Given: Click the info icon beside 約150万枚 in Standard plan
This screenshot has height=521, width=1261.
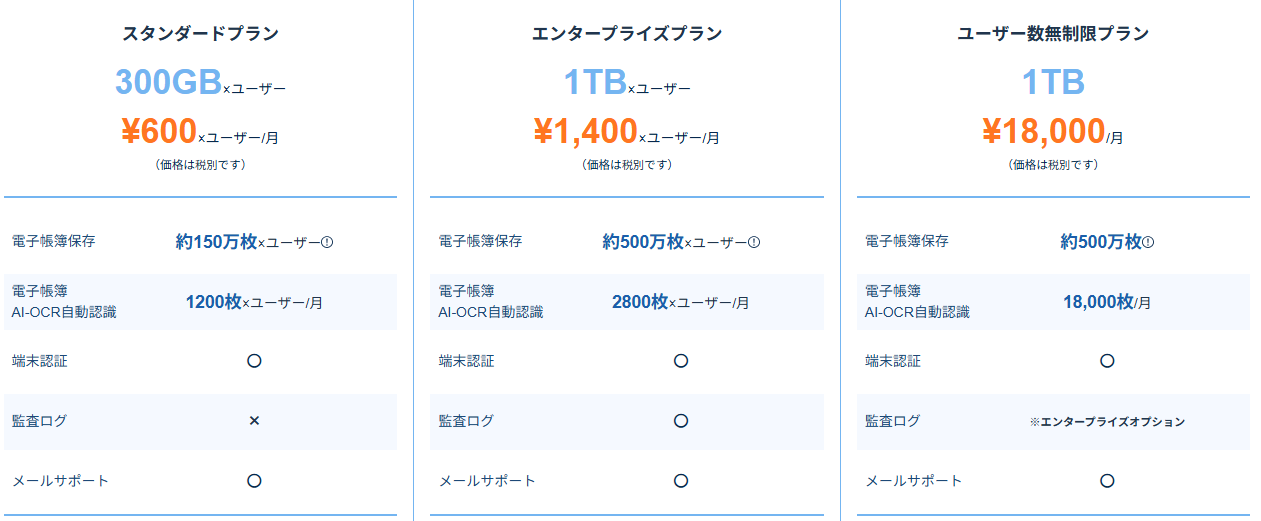Looking at the screenshot, I should 327,242.
